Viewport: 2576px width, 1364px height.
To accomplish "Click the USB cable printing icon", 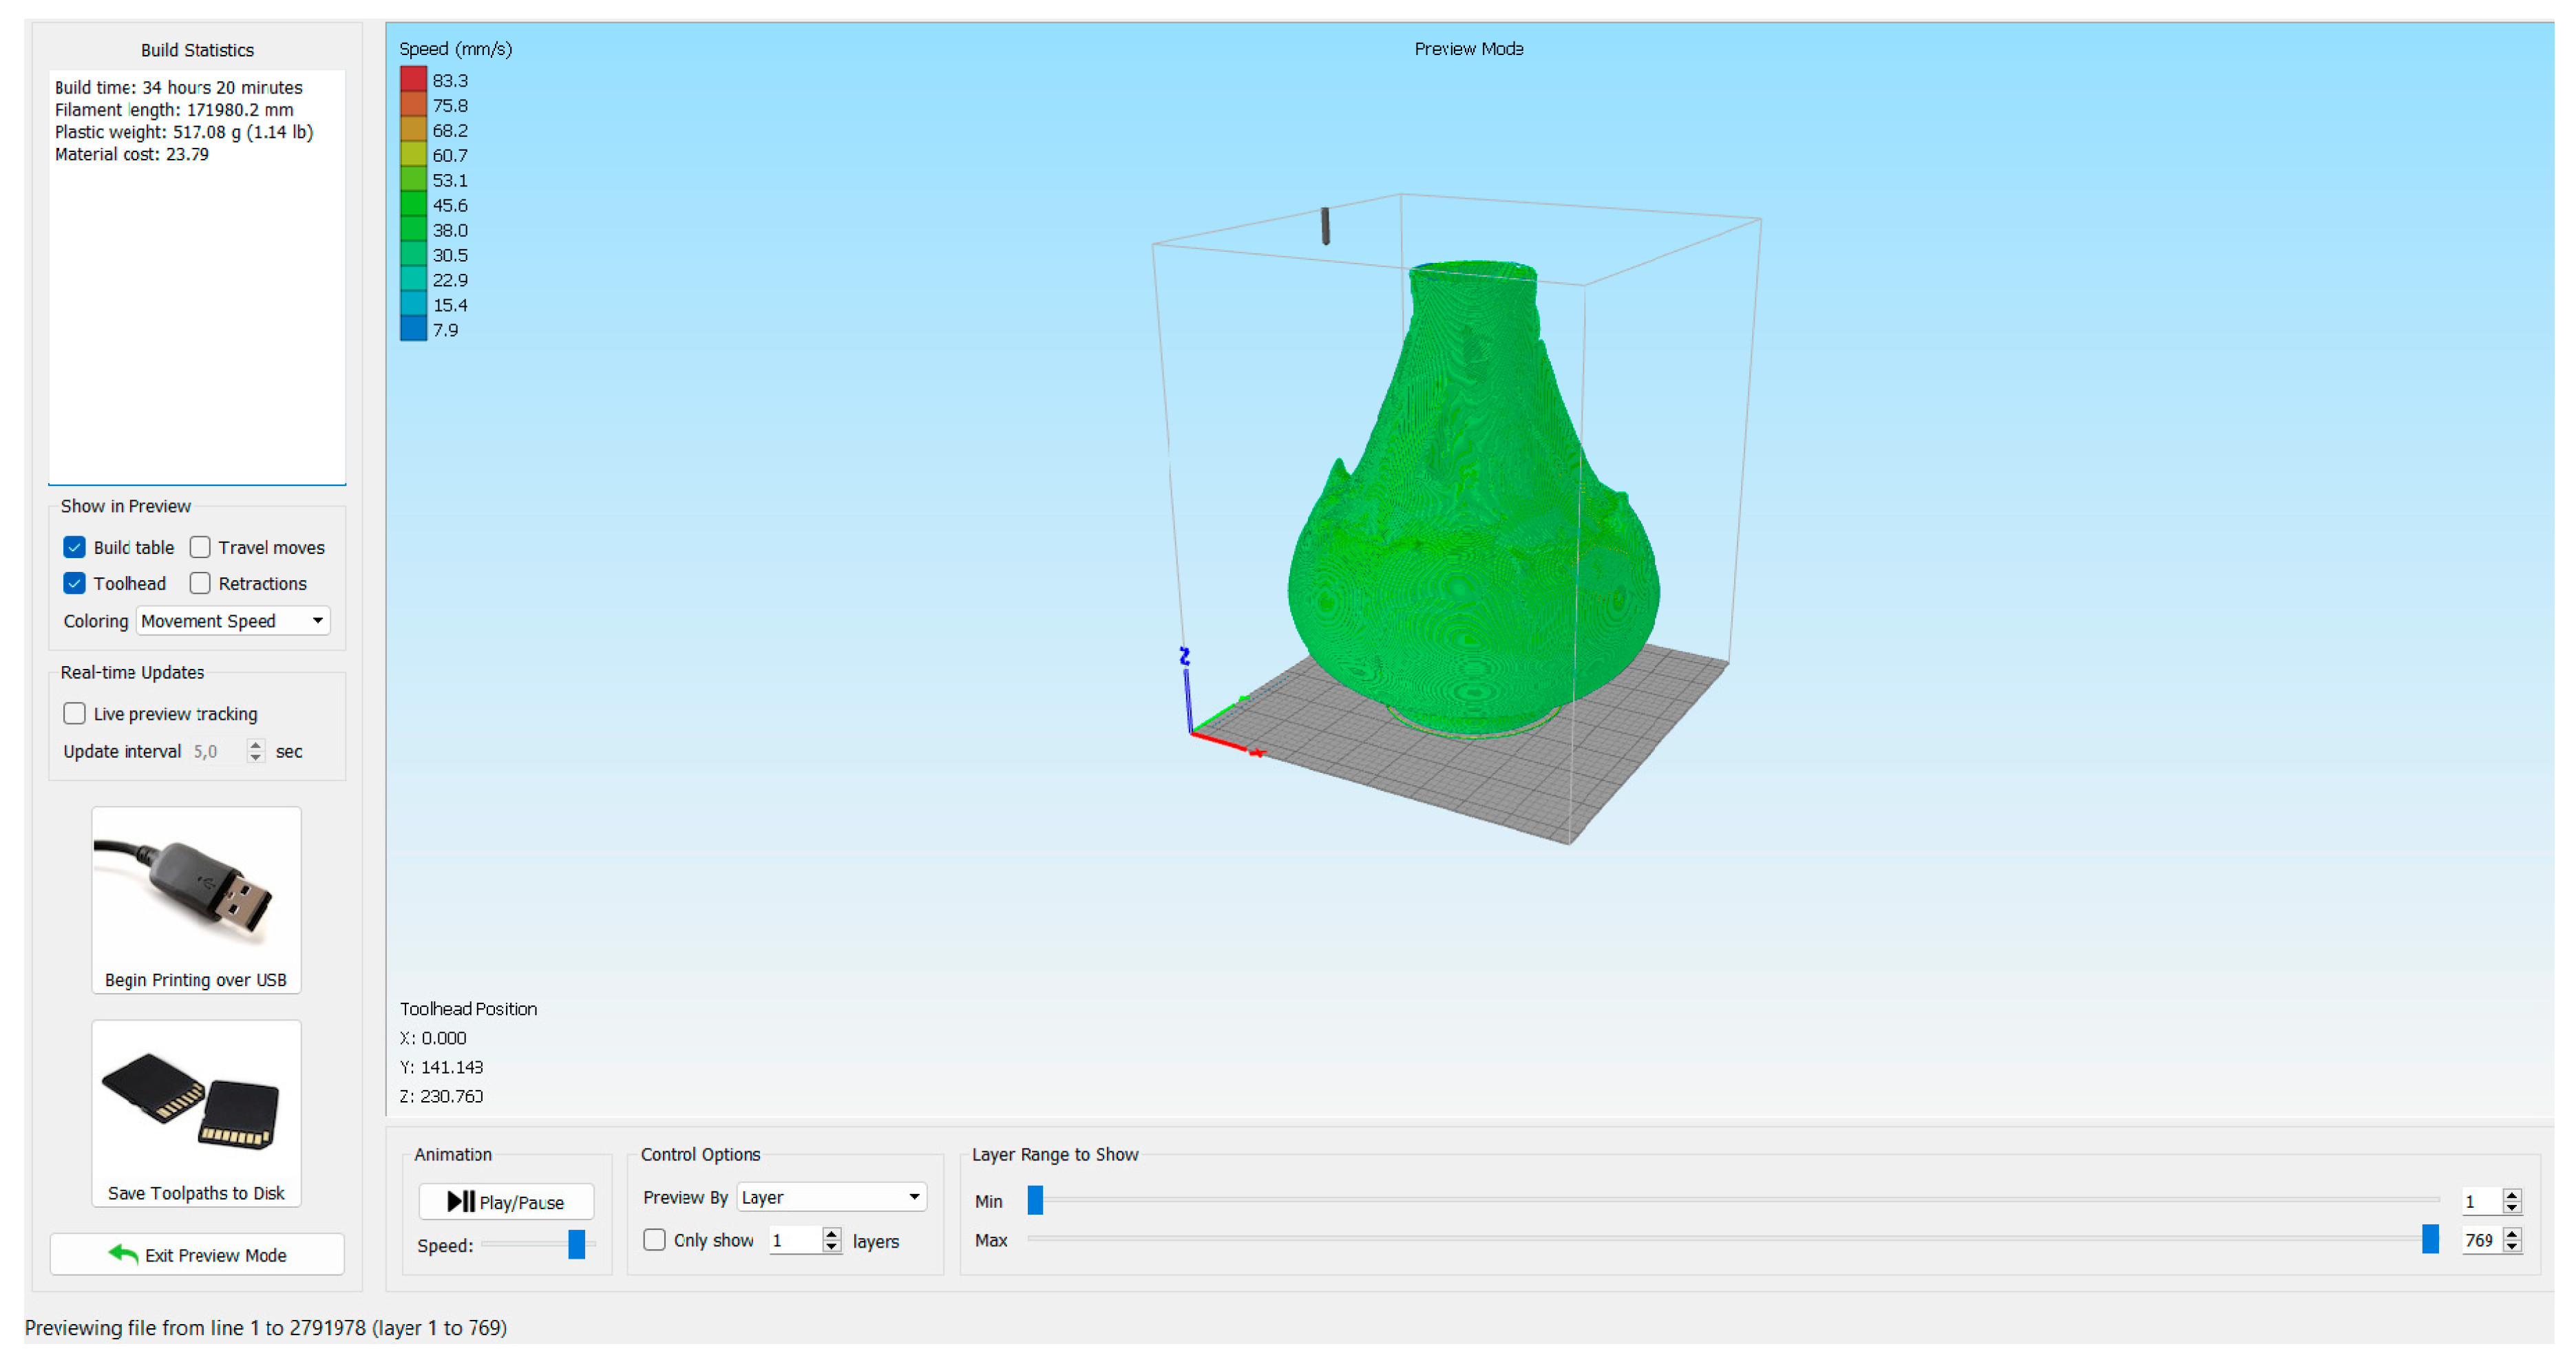I will (x=196, y=888).
